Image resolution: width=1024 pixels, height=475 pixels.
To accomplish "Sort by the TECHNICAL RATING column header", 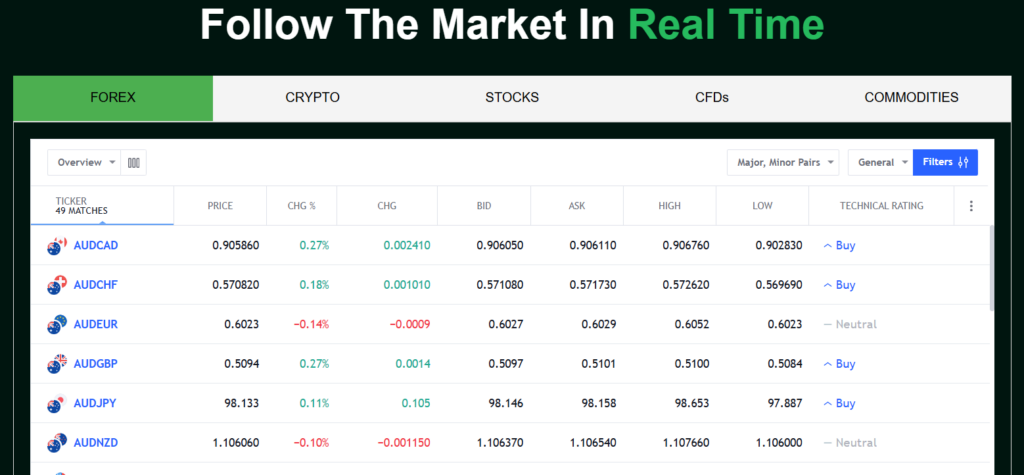I will pos(881,206).
